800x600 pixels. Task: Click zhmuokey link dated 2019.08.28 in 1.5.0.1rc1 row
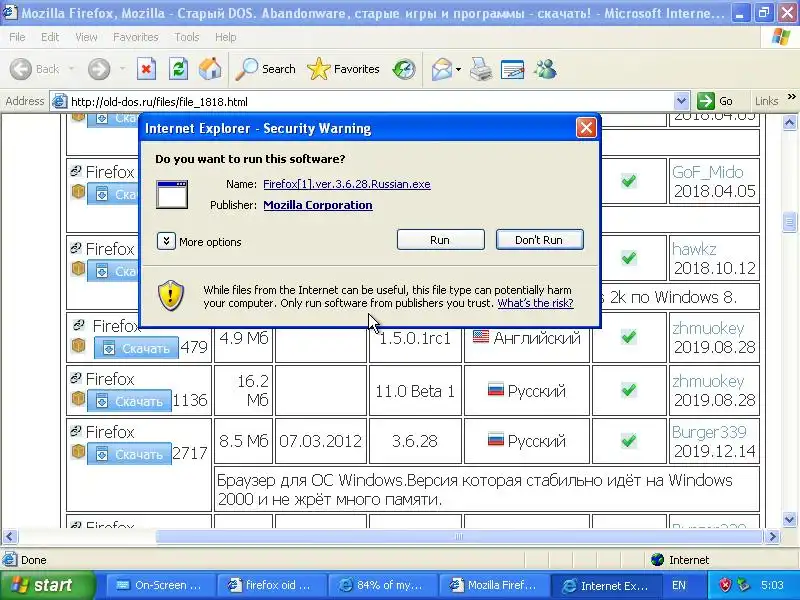click(x=708, y=328)
